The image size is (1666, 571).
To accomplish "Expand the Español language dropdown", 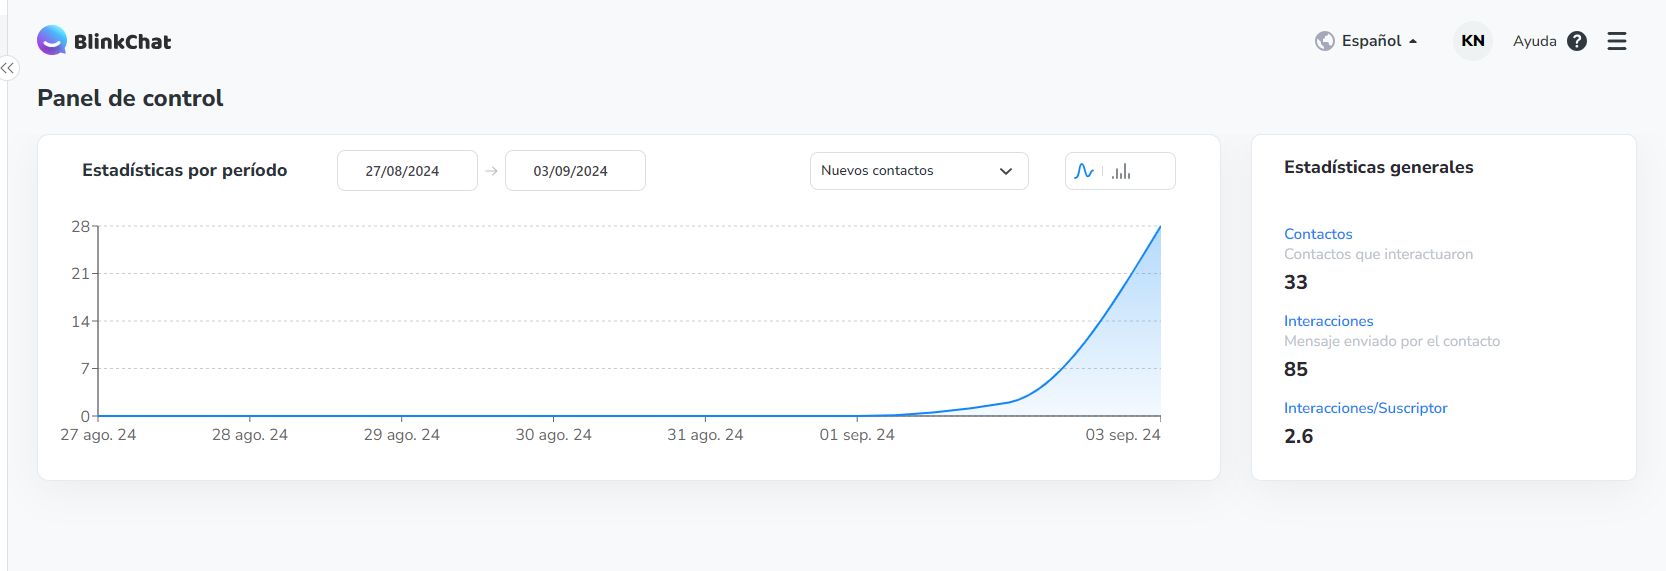I will tap(1380, 41).
